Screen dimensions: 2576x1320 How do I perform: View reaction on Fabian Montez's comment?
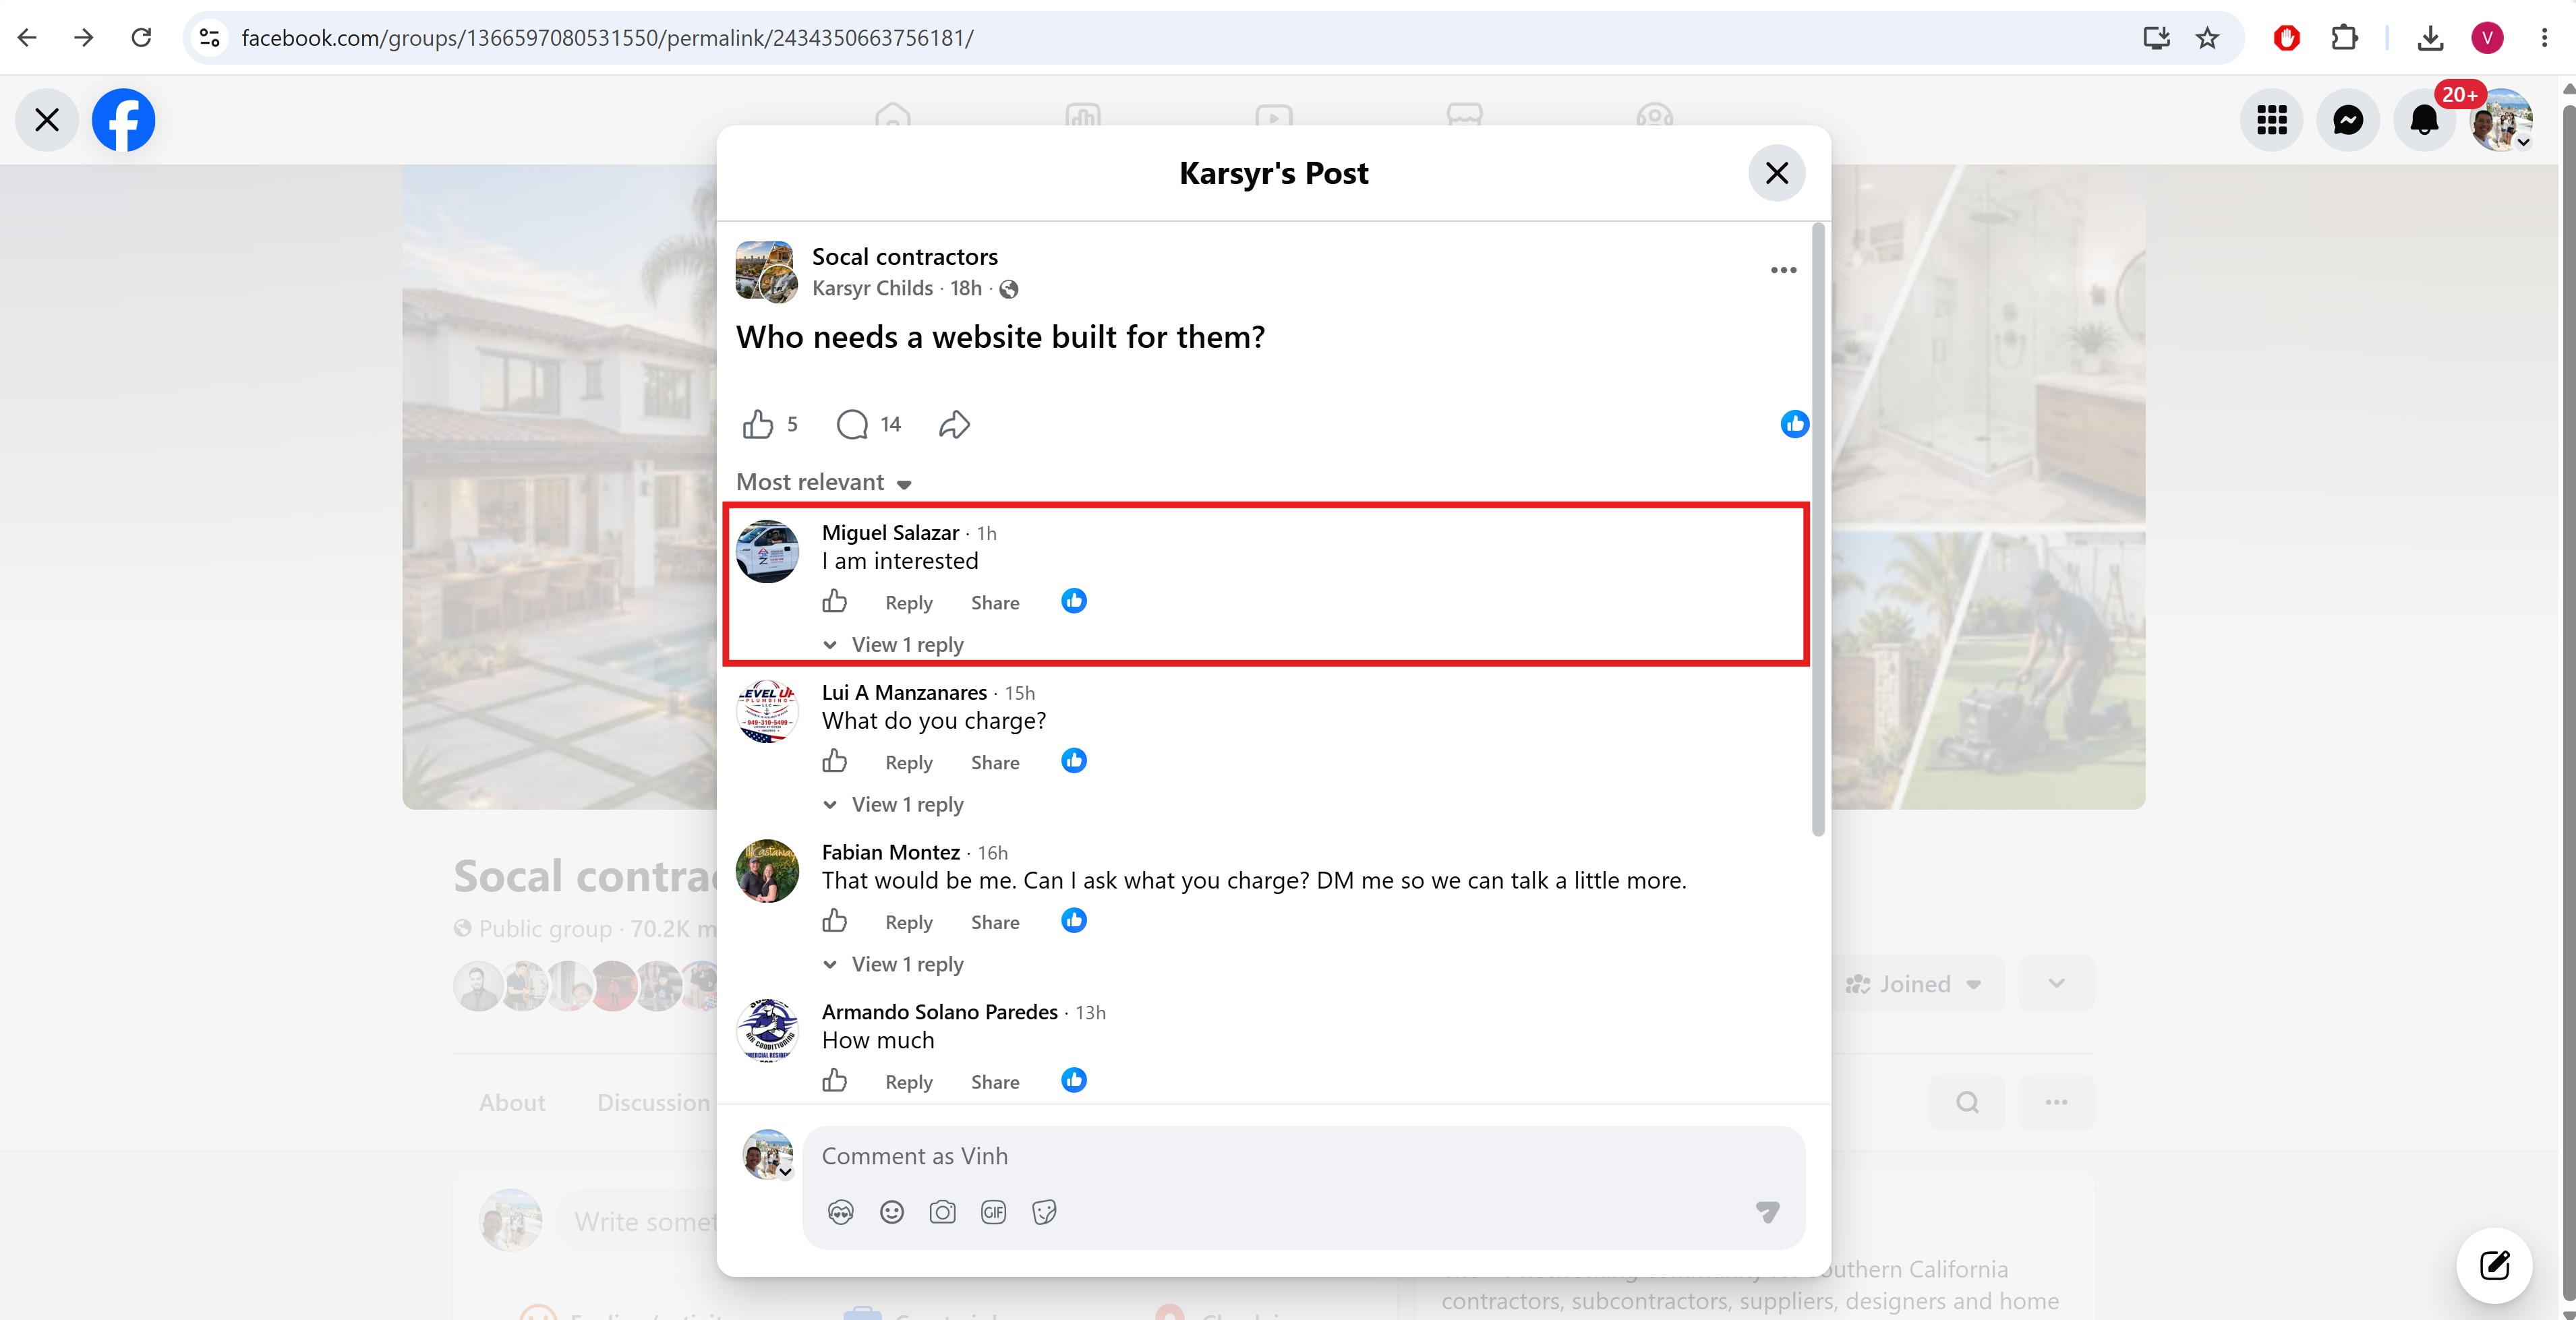coord(1074,921)
